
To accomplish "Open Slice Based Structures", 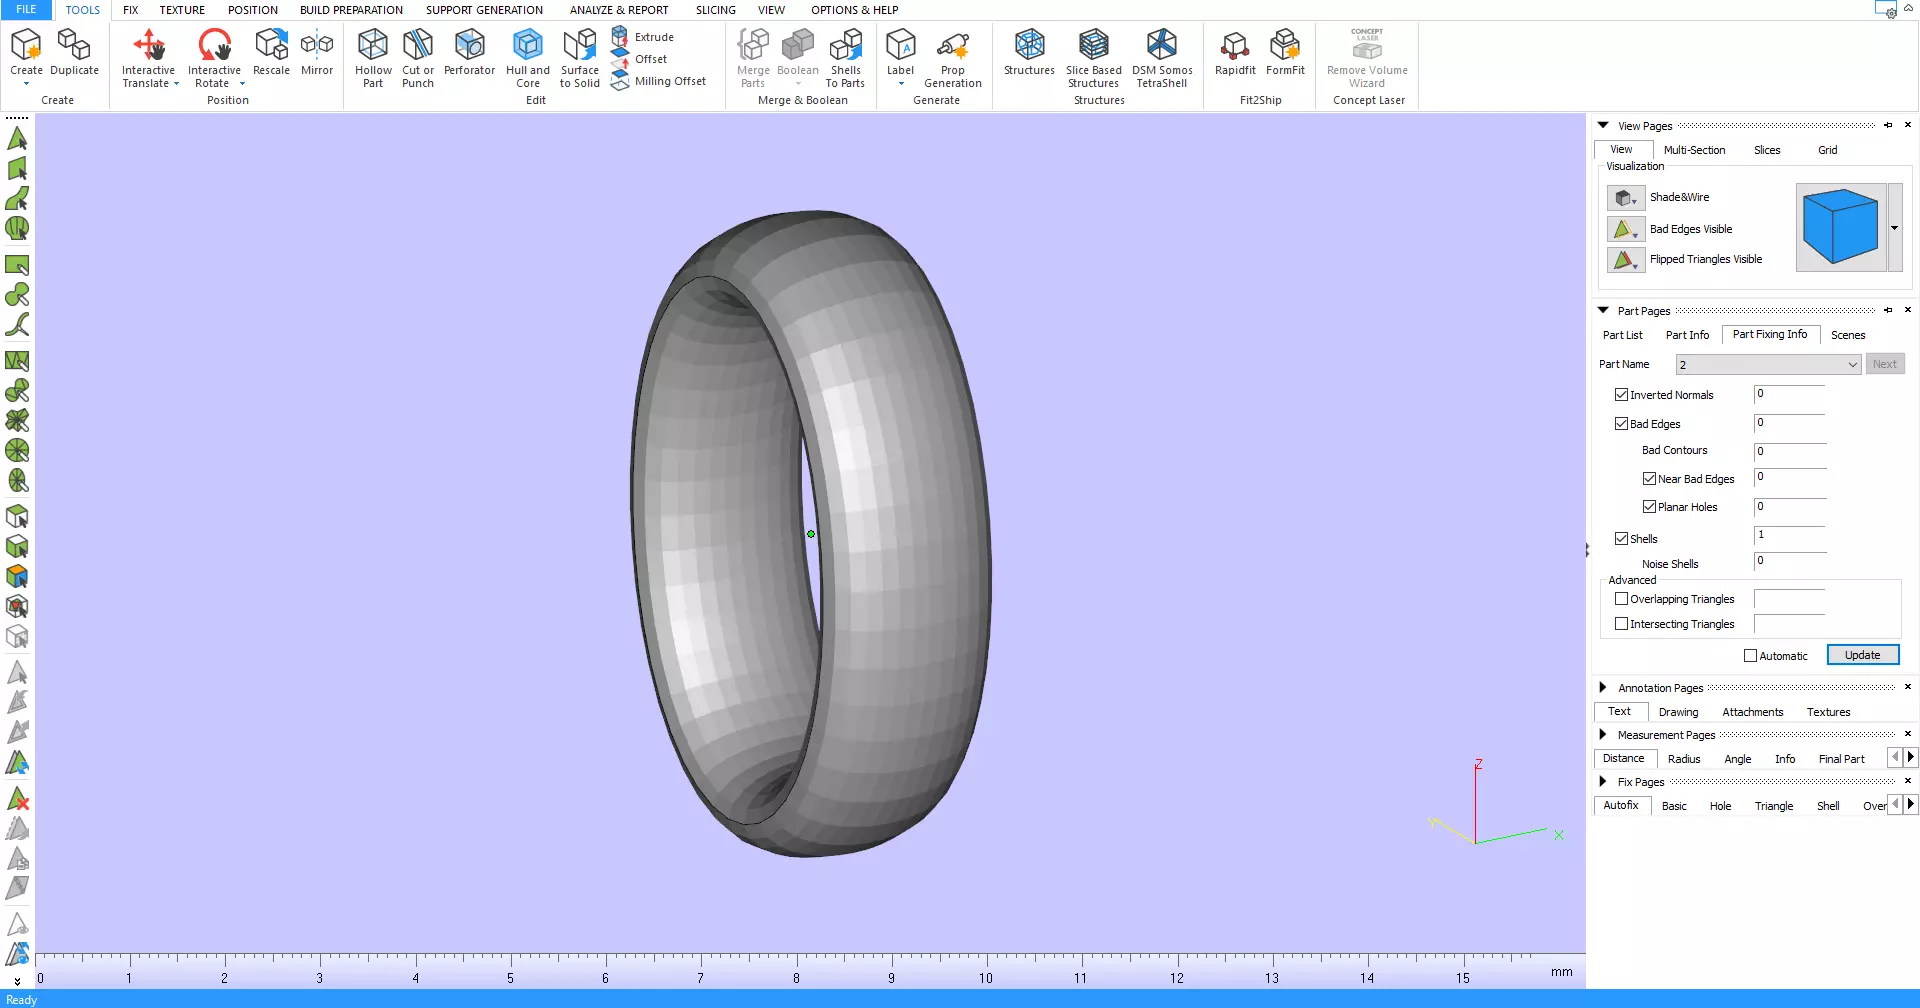I will pyautogui.click(x=1093, y=58).
